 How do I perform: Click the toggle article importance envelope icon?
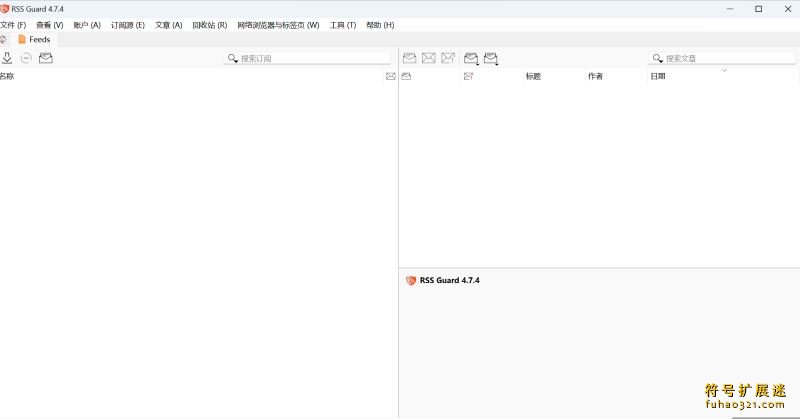pyautogui.click(x=448, y=58)
